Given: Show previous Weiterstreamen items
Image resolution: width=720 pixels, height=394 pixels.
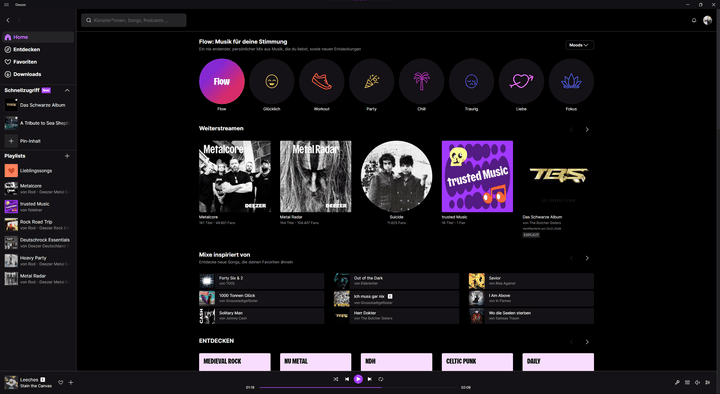Looking at the screenshot, I should point(571,129).
